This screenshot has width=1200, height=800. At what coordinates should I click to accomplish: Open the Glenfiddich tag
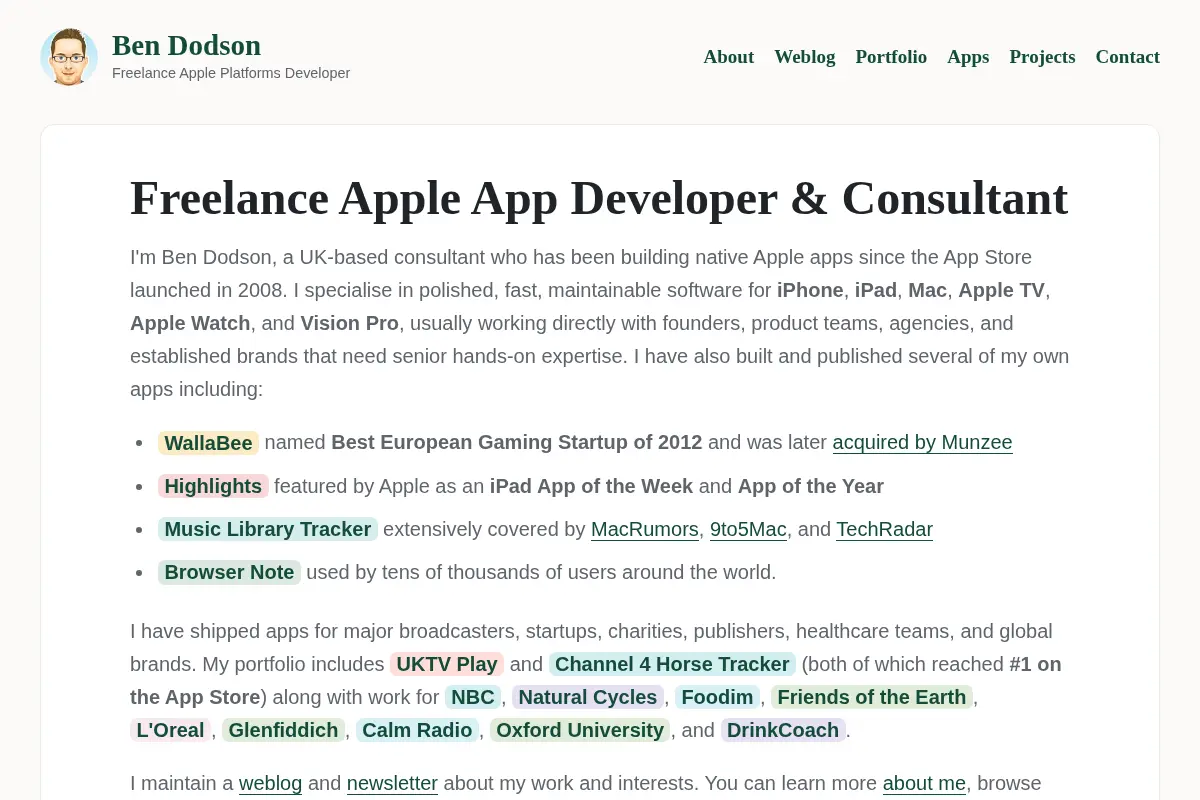click(283, 730)
